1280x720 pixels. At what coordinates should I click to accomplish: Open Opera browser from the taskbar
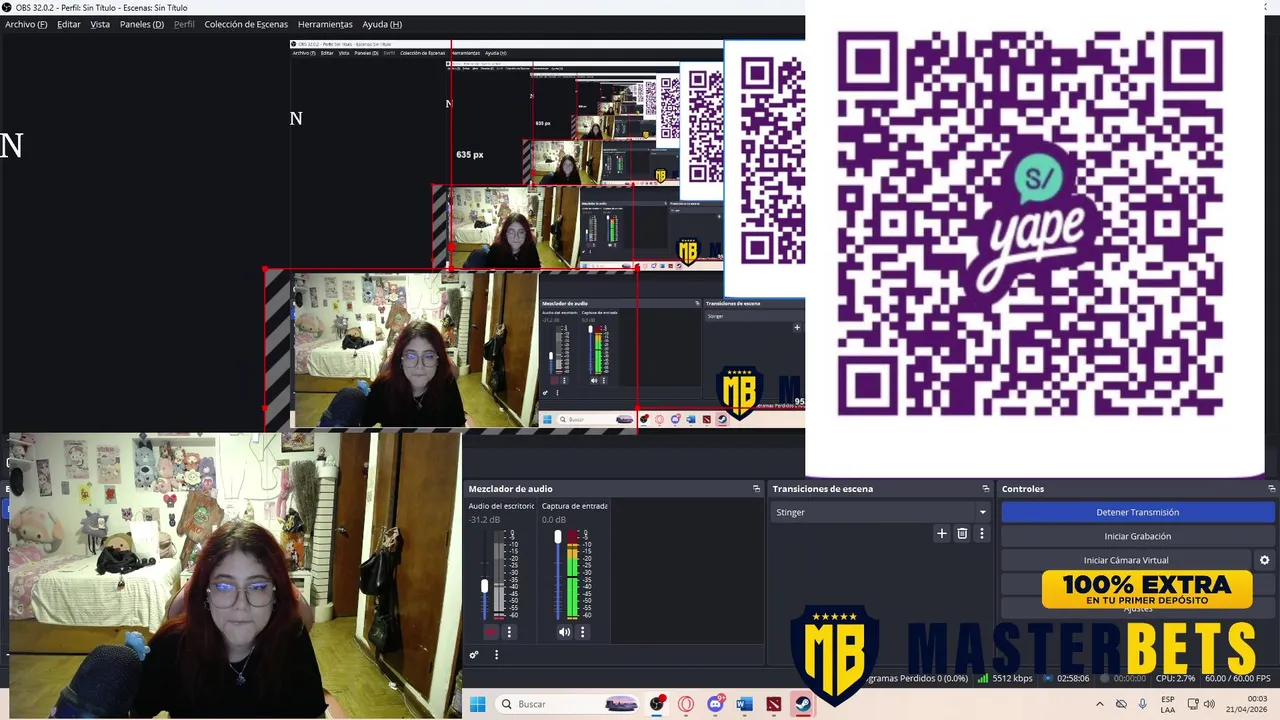tap(686, 704)
